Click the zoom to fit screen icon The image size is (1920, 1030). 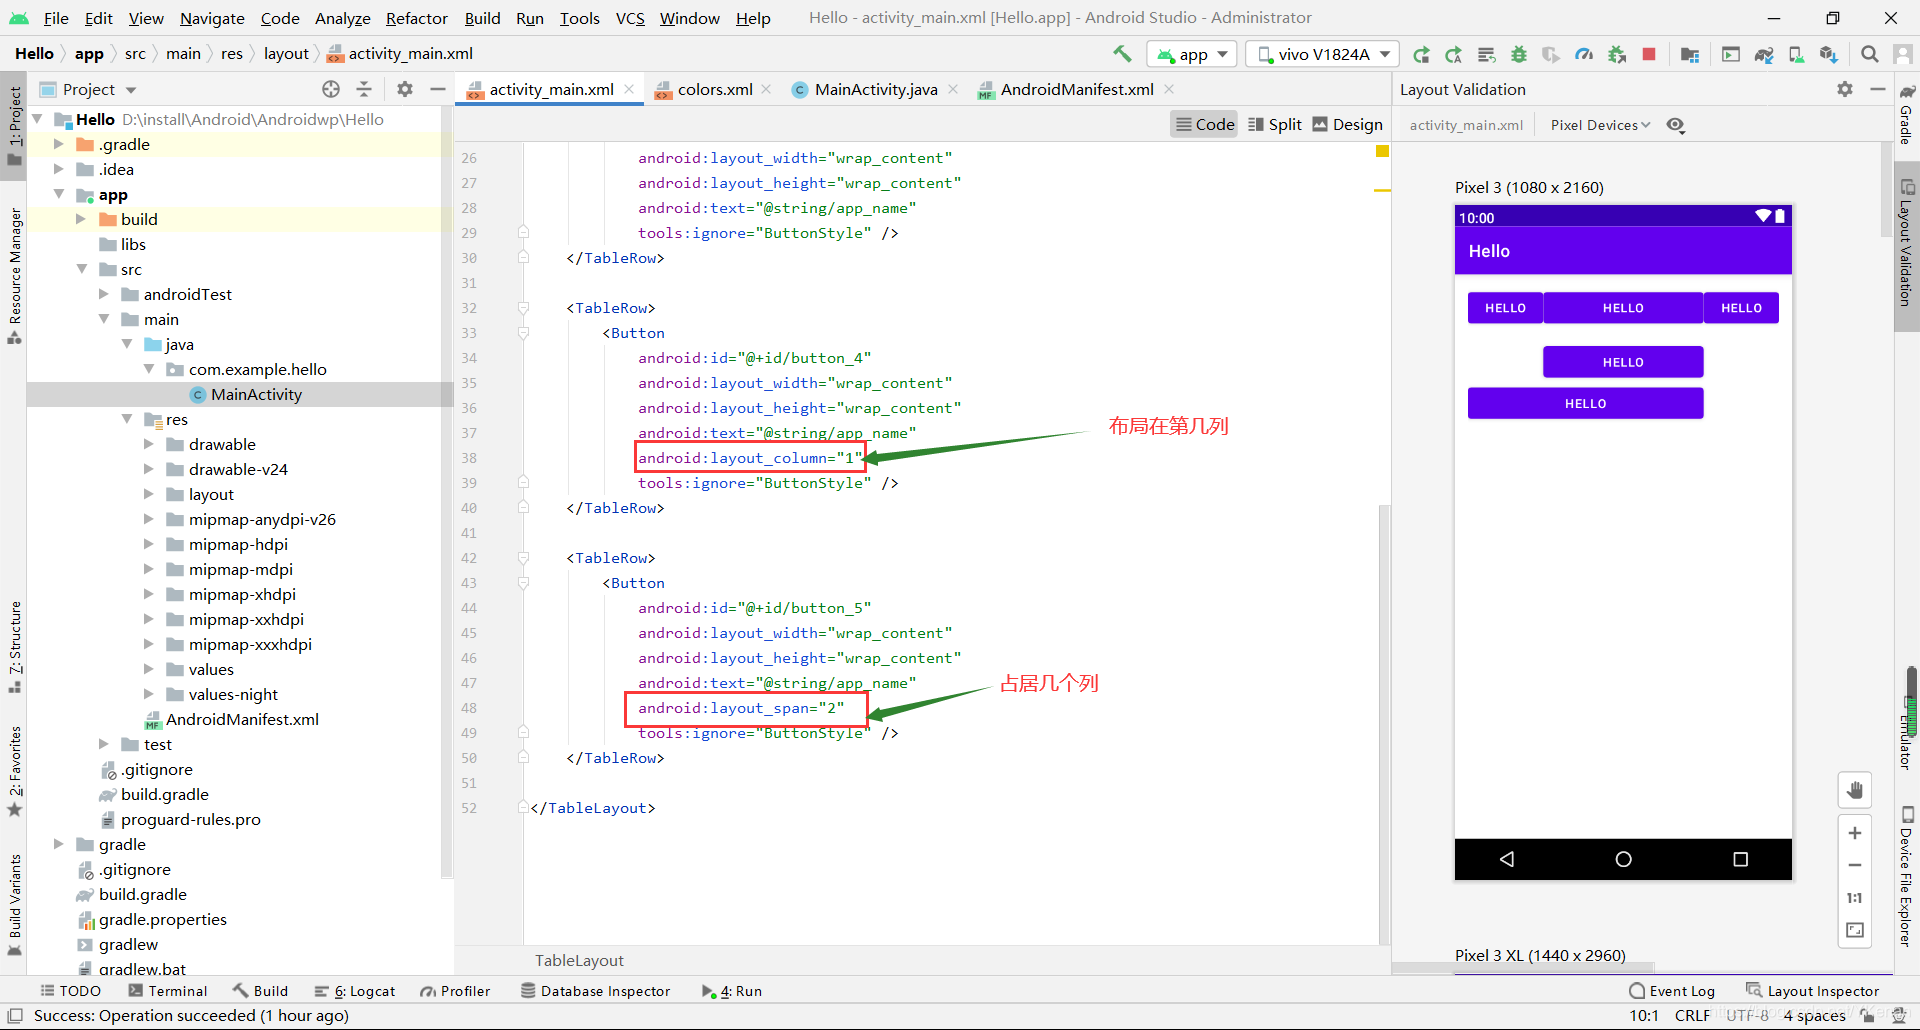tap(1855, 930)
